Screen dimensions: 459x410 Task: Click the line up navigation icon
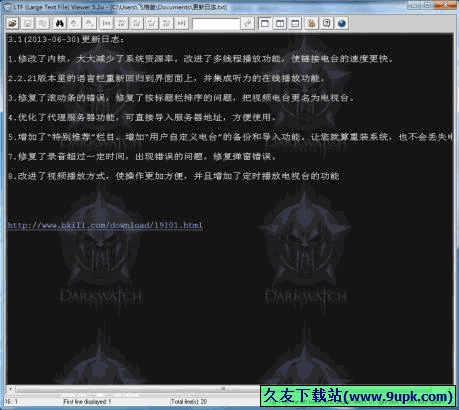click(136, 23)
